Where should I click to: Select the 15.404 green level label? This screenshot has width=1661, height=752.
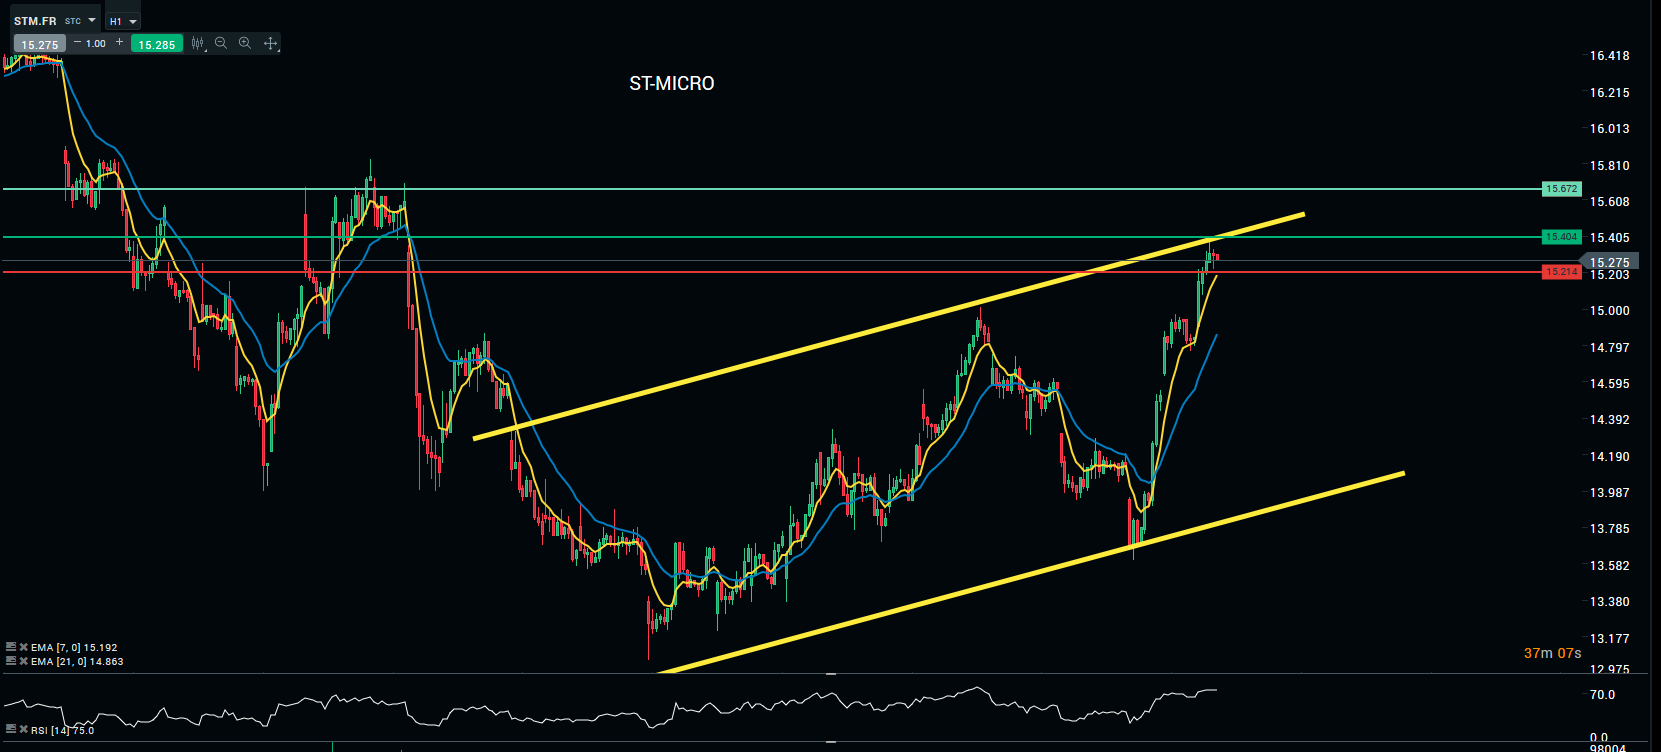click(1561, 237)
